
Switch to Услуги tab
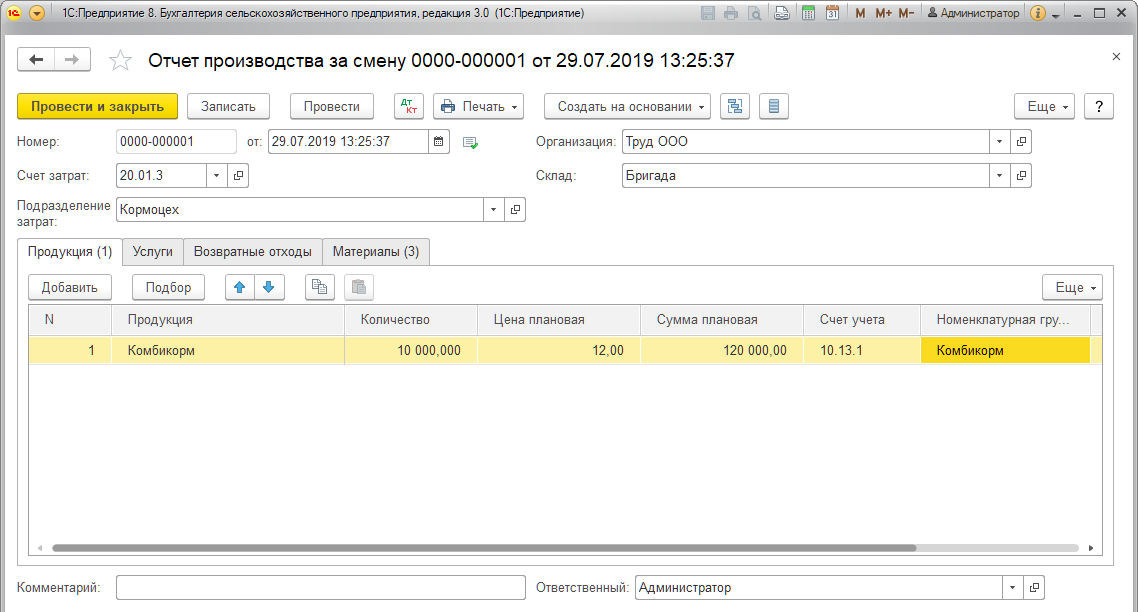152,252
